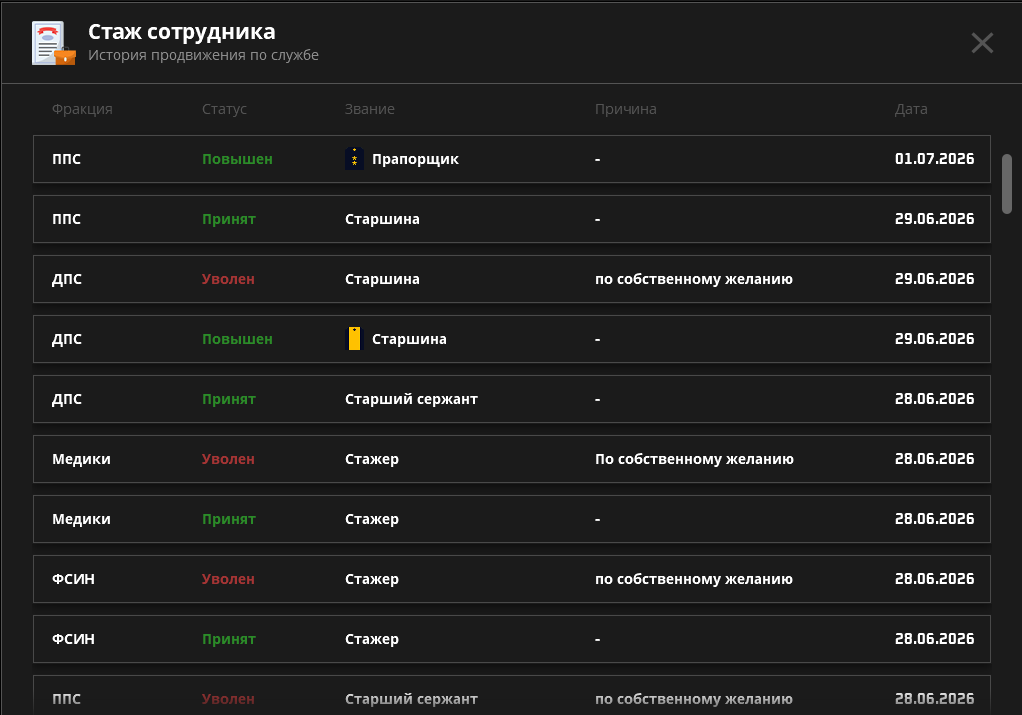Click the Стажер rank in the ФСИН Принят row
1022x715 pixels.
point(372,639)
